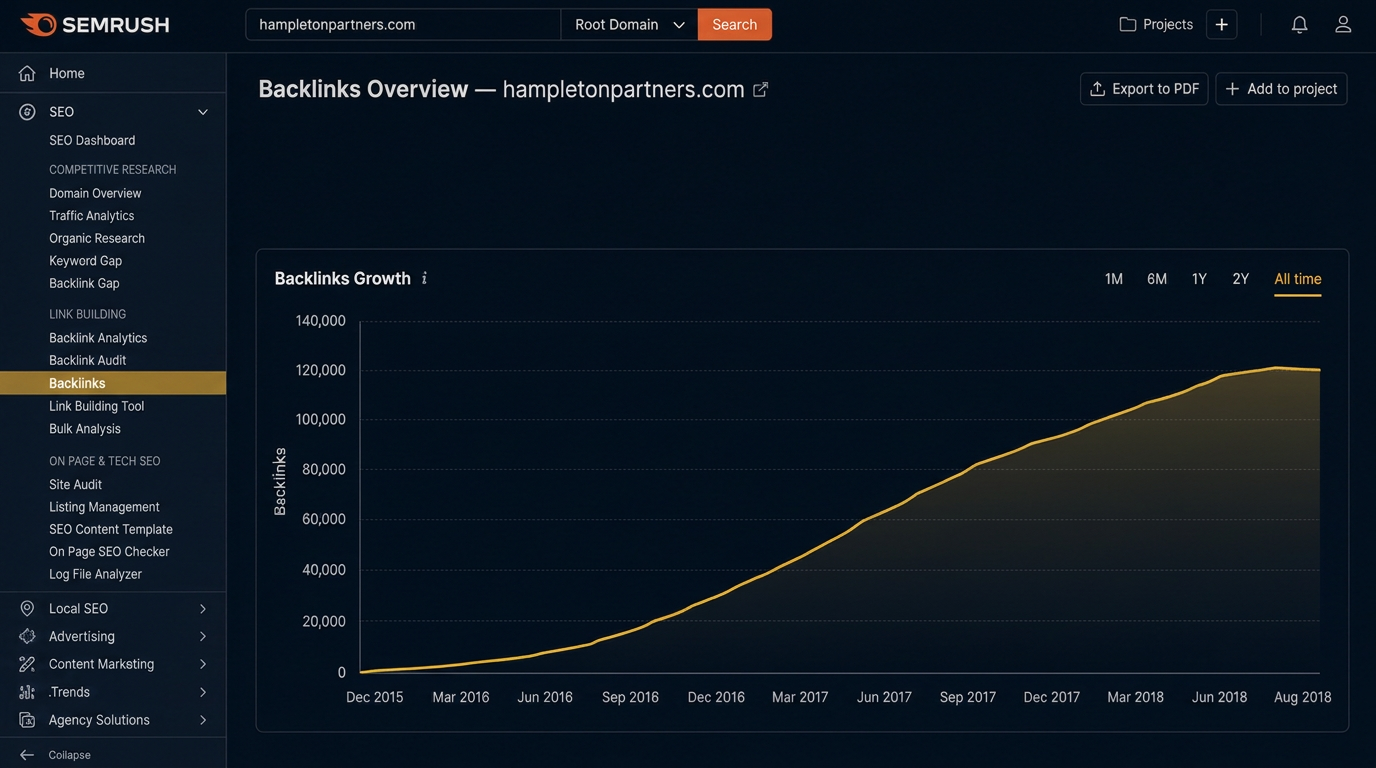1376x768 pixels.
Task: Click the ON PAGE & TECH SEO heading
Action: pos(105,461)
